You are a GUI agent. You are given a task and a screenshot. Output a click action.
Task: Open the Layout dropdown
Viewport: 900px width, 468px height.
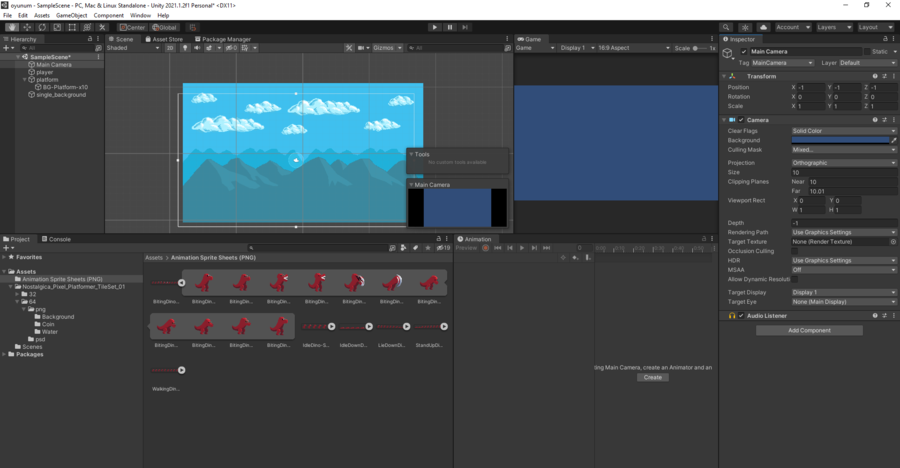(875, 27)
